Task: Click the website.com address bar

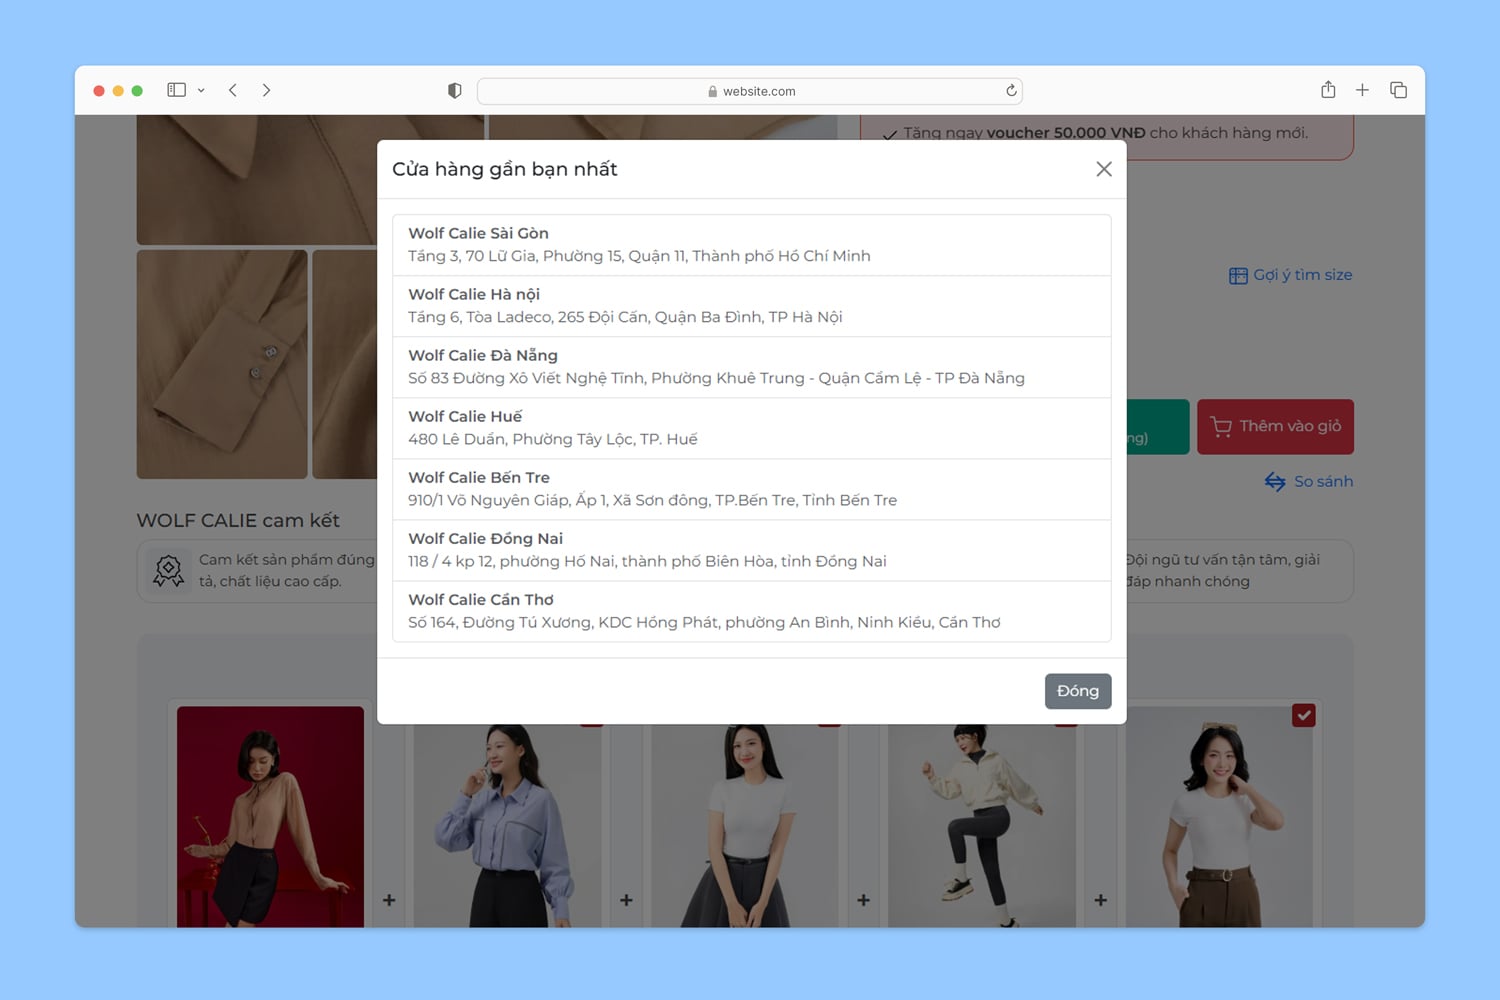Action: 750,91
